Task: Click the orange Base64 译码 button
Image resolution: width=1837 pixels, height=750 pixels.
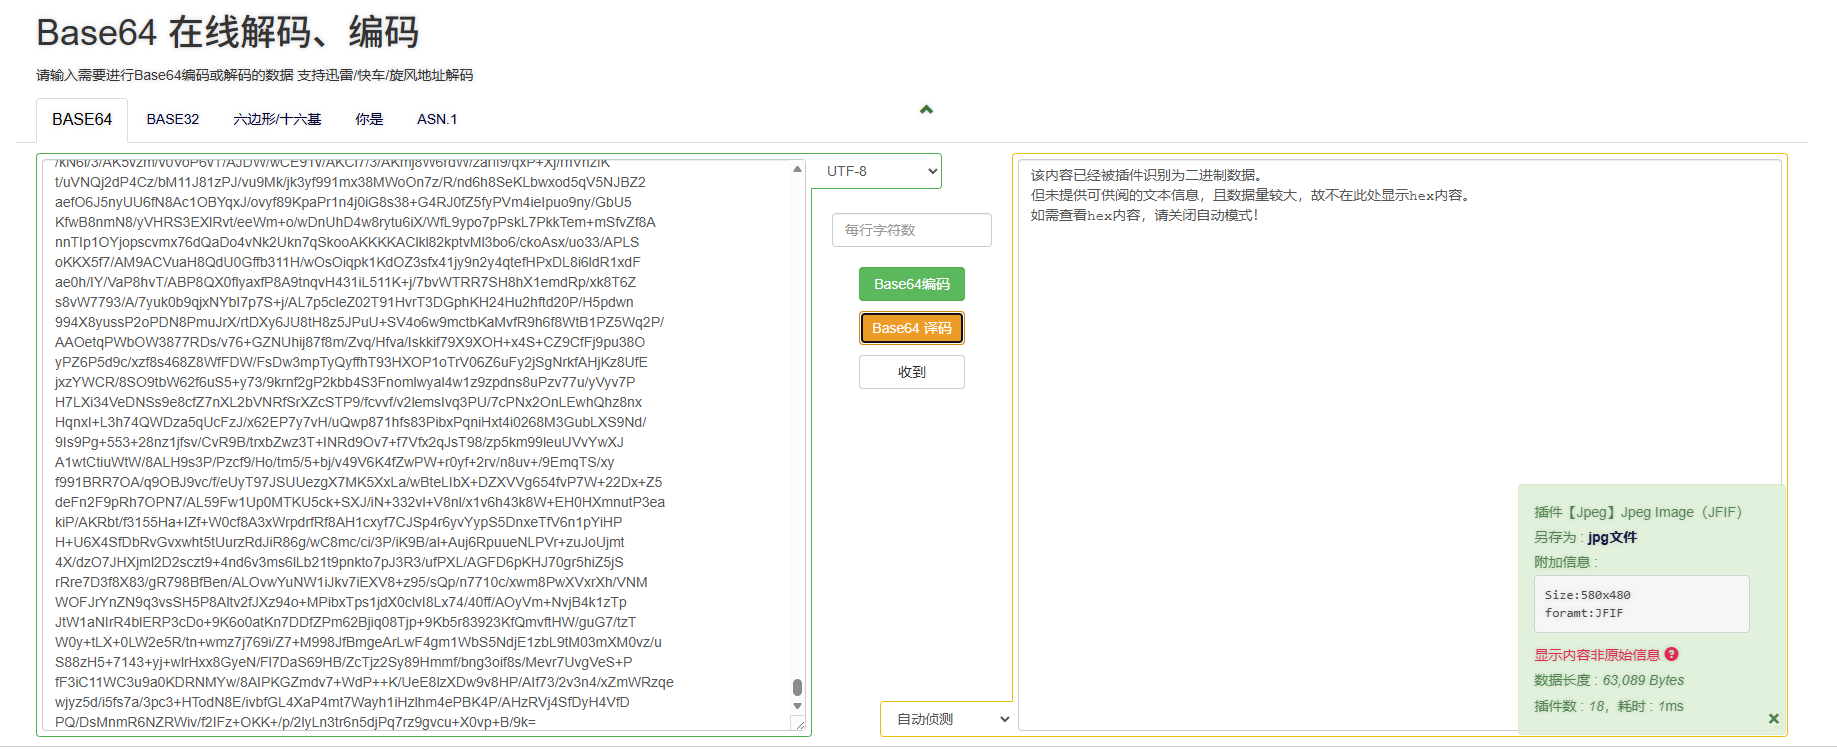Action: coord(911,328)
